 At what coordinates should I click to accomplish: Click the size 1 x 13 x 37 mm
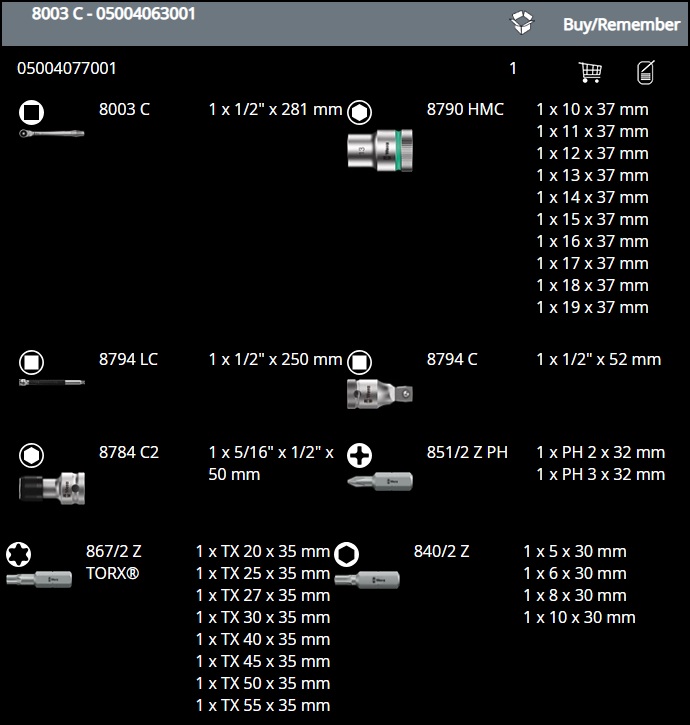[592, 176]
